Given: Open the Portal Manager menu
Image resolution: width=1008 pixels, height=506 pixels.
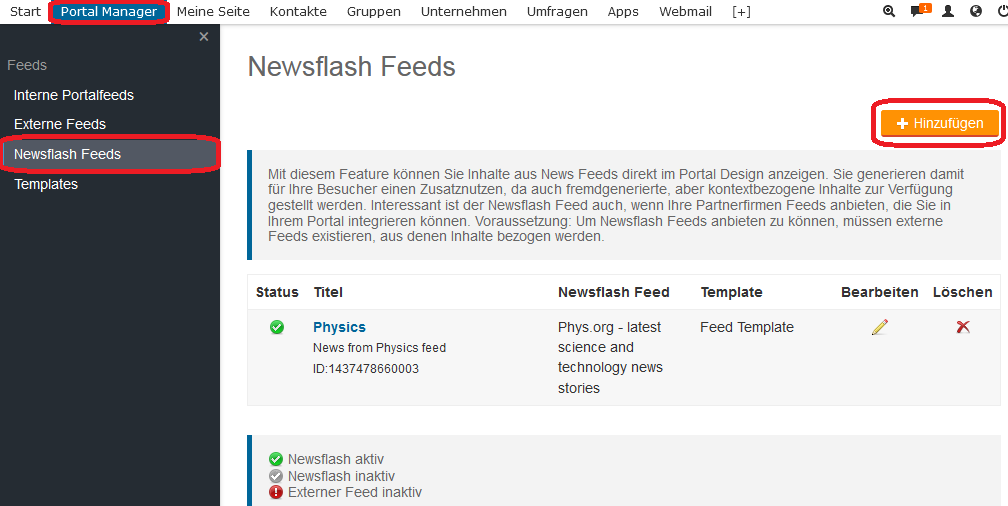Looking at the screenshot, I should pyautogui.click(x=109, y=12).
